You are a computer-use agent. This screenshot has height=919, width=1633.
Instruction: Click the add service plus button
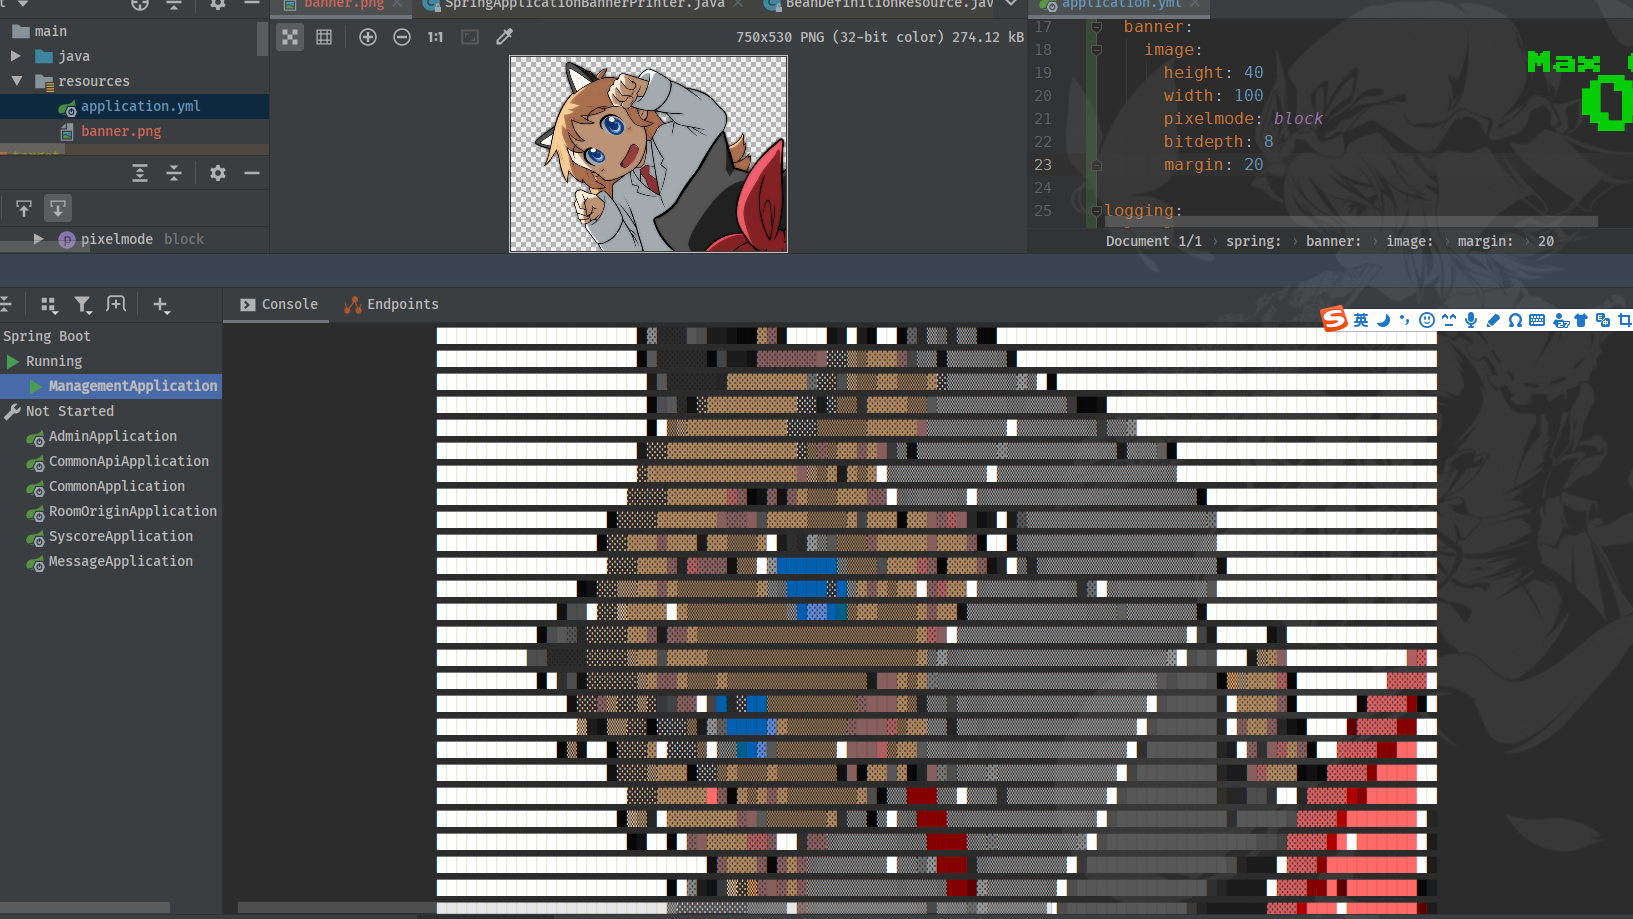pos(161,305)
